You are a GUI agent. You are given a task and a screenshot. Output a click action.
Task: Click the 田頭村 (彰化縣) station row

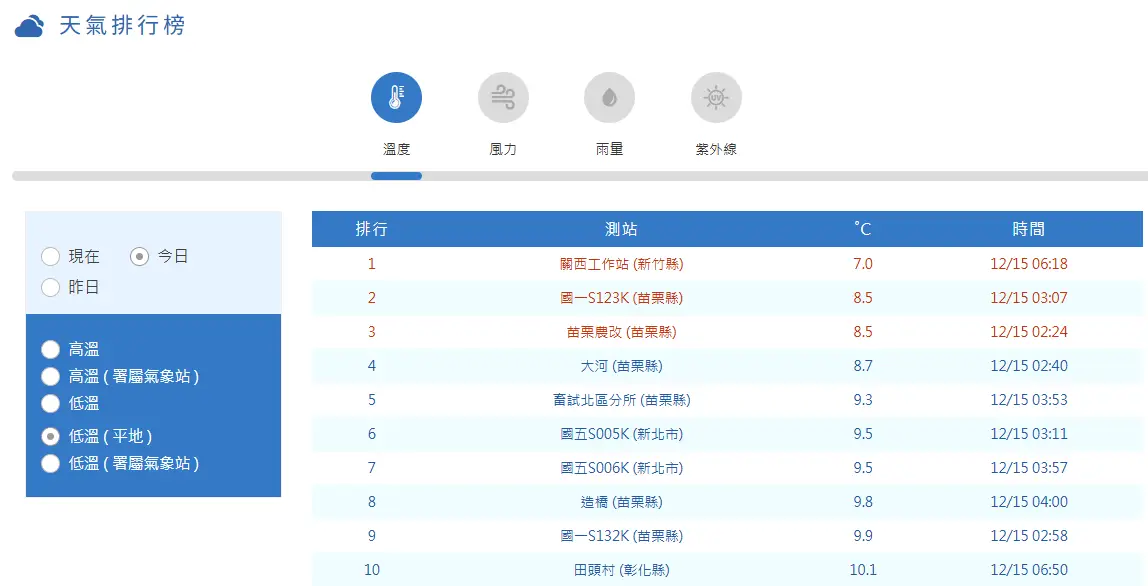click(621, 570)
